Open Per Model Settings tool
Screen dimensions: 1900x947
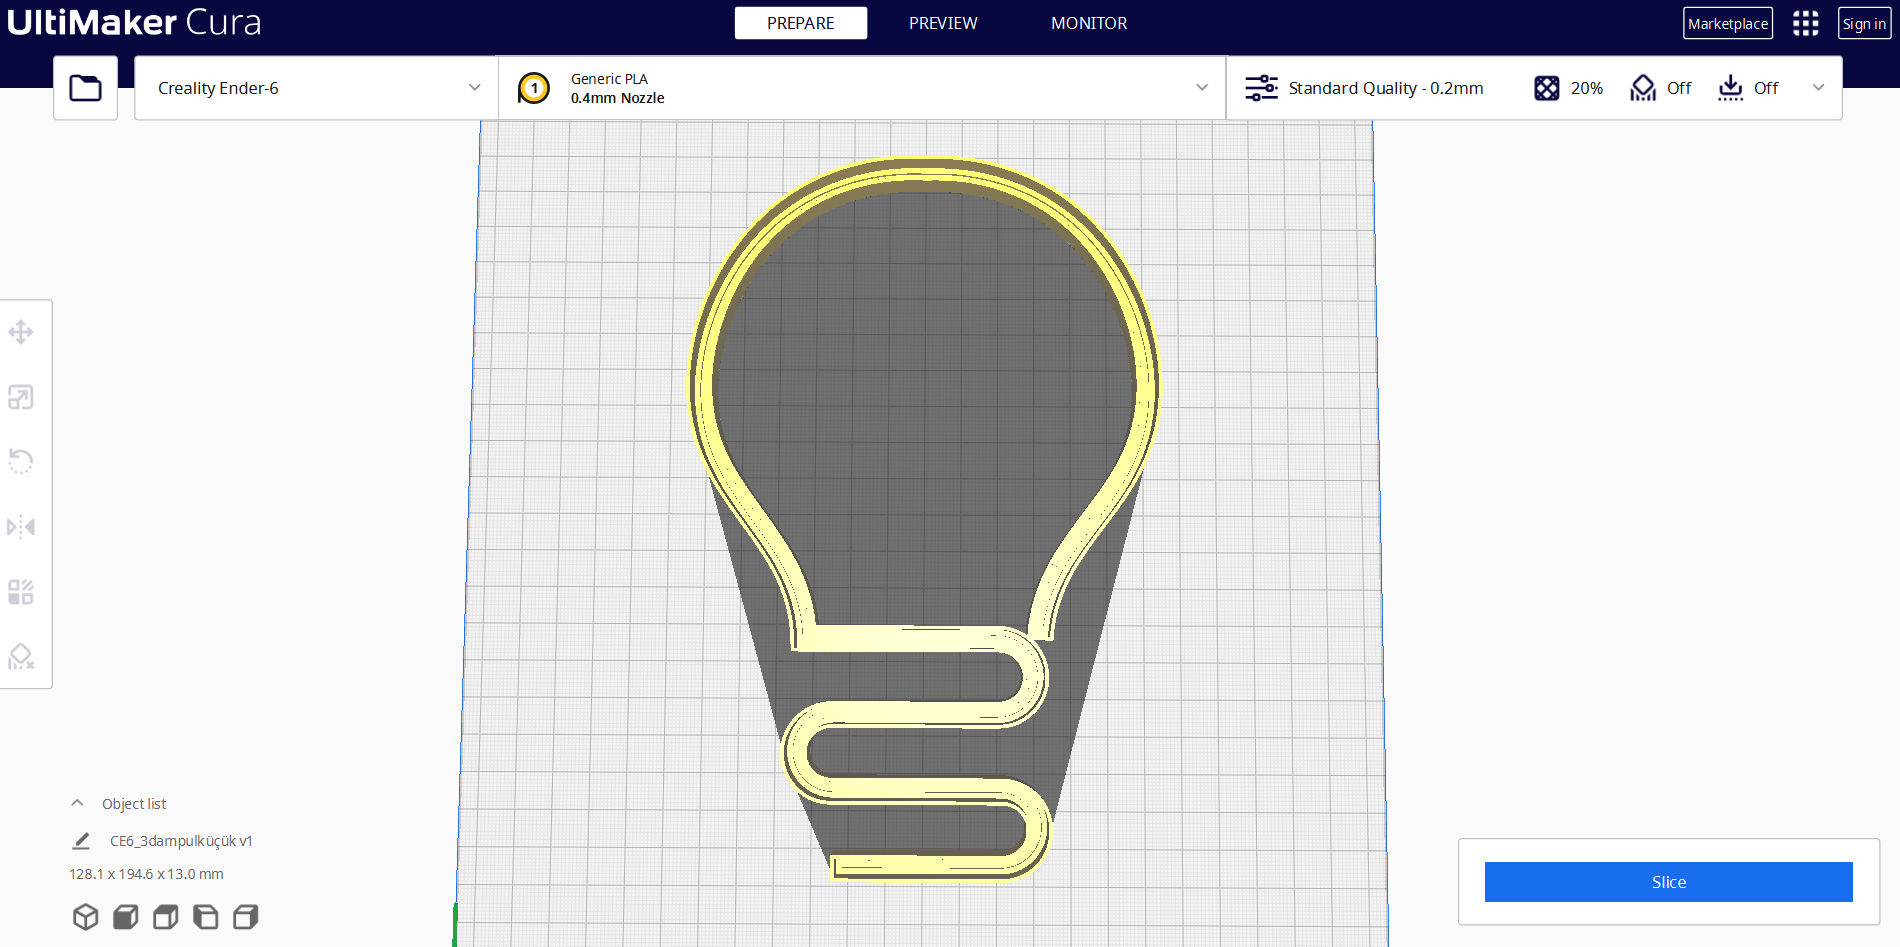[x=21, y=591]
